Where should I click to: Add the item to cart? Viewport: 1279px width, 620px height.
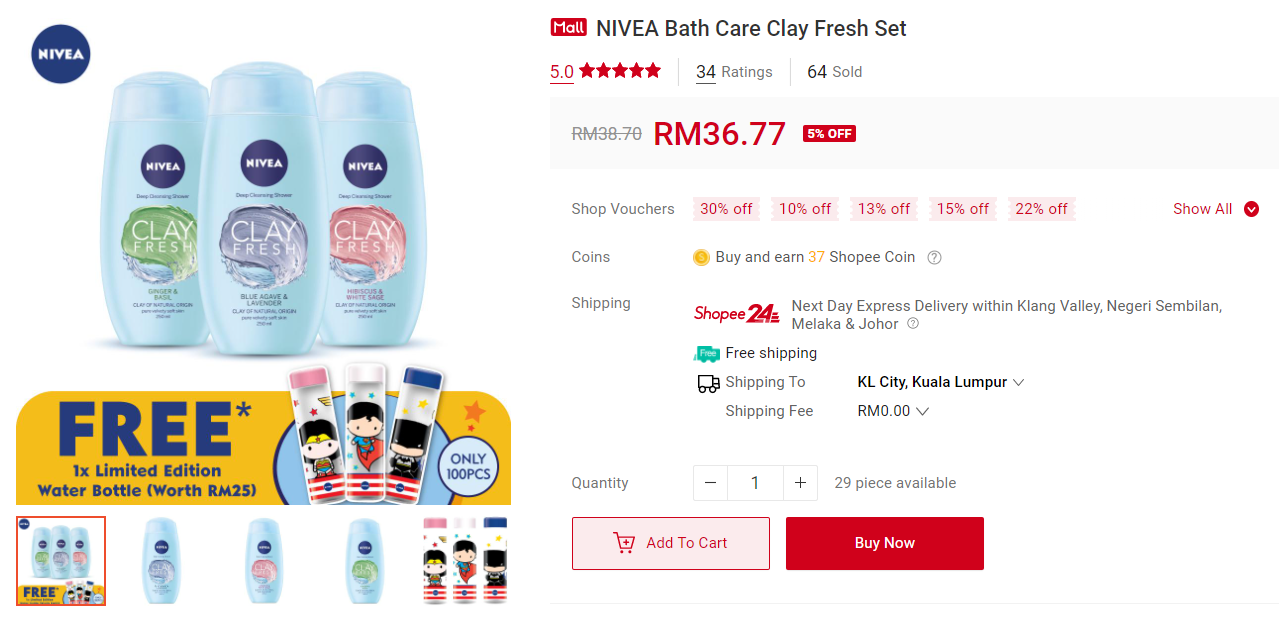[x=671, y=543]
